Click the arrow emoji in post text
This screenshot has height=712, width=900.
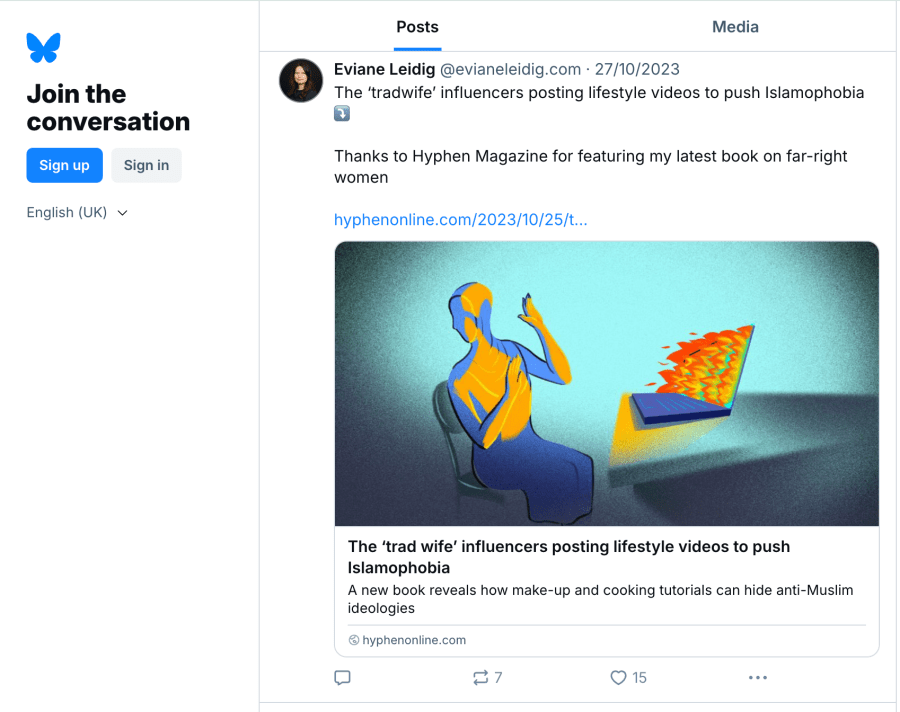342,115
